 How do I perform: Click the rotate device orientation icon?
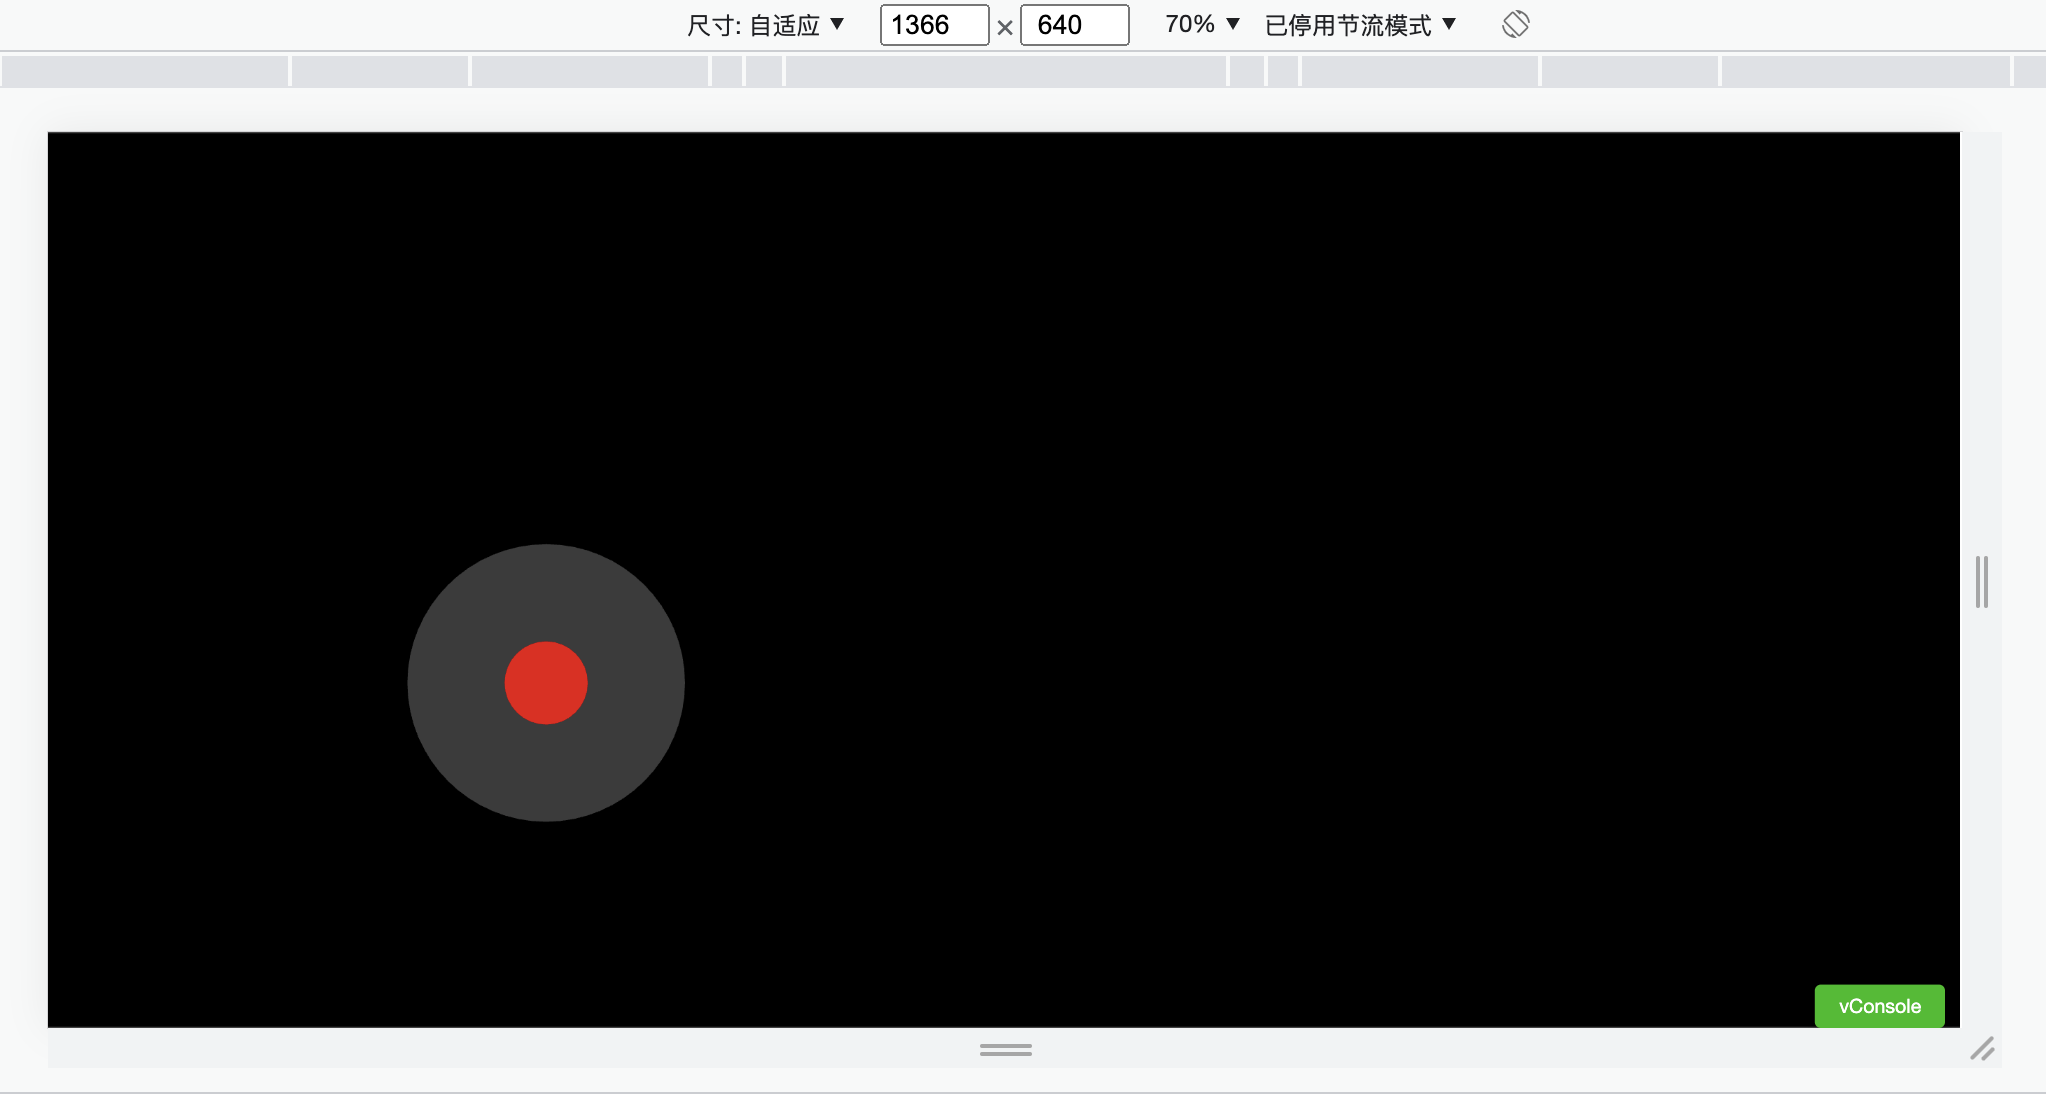pyautogui.click(x=1515, y=24)
